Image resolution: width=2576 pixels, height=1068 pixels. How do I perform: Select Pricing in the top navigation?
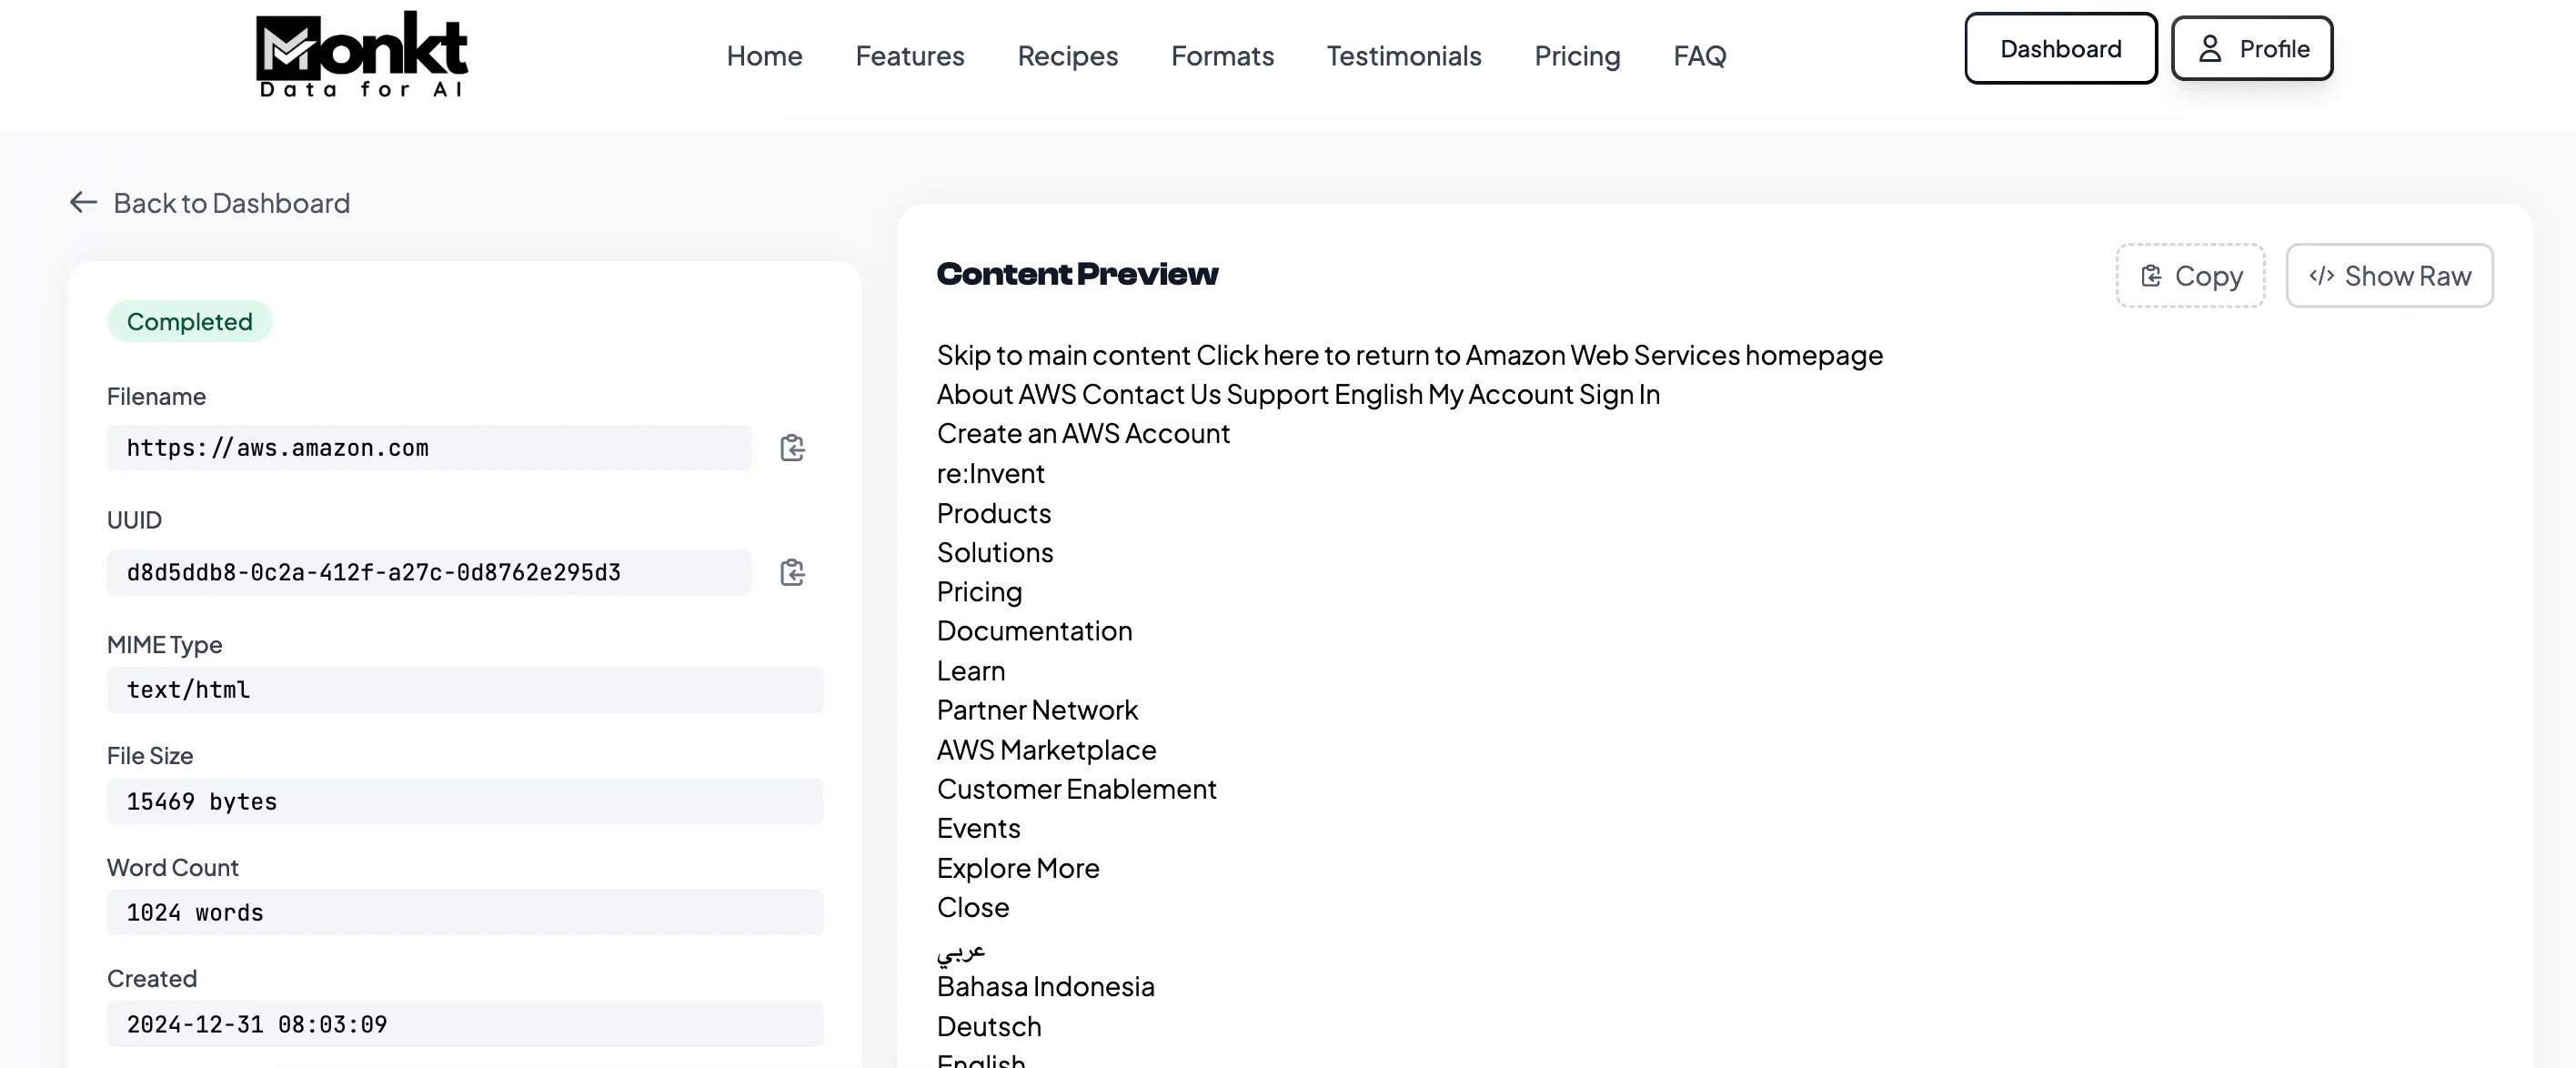tap(1577, 56)
